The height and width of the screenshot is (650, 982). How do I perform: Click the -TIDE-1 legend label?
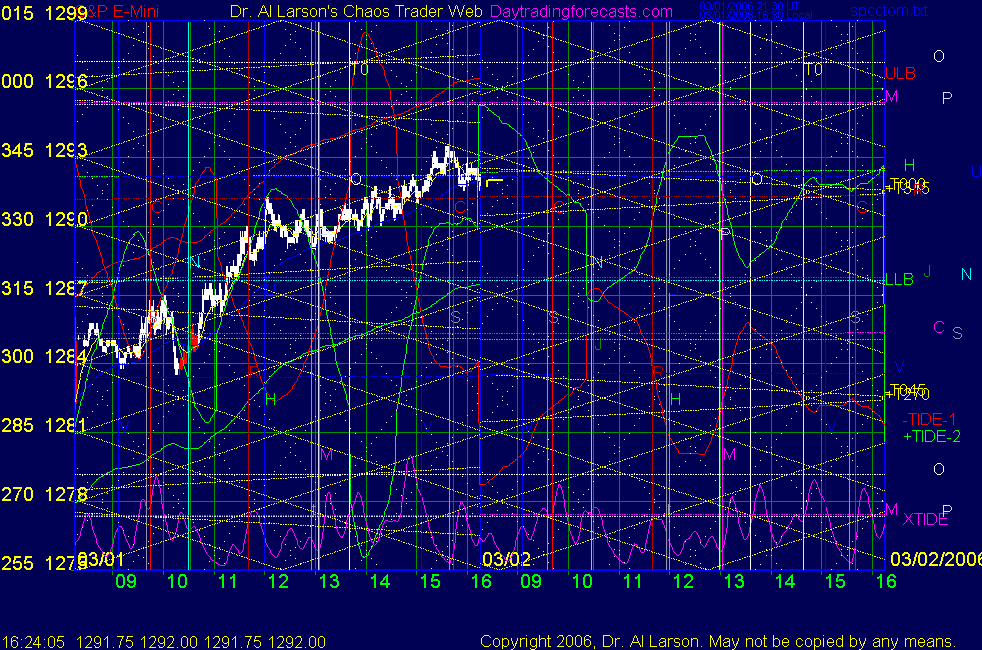(x=929, y=419)
